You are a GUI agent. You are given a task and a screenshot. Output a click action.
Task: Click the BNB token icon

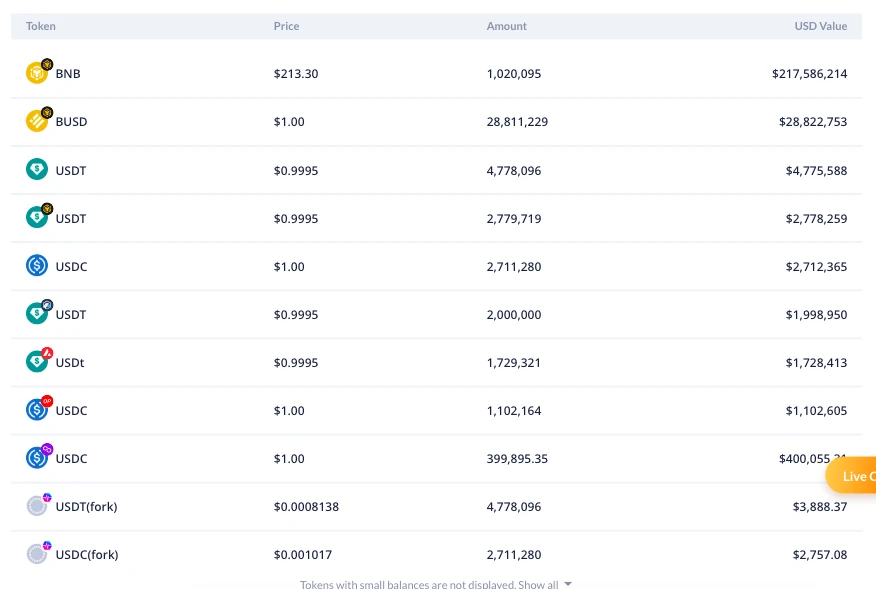[x=37, y=73]
